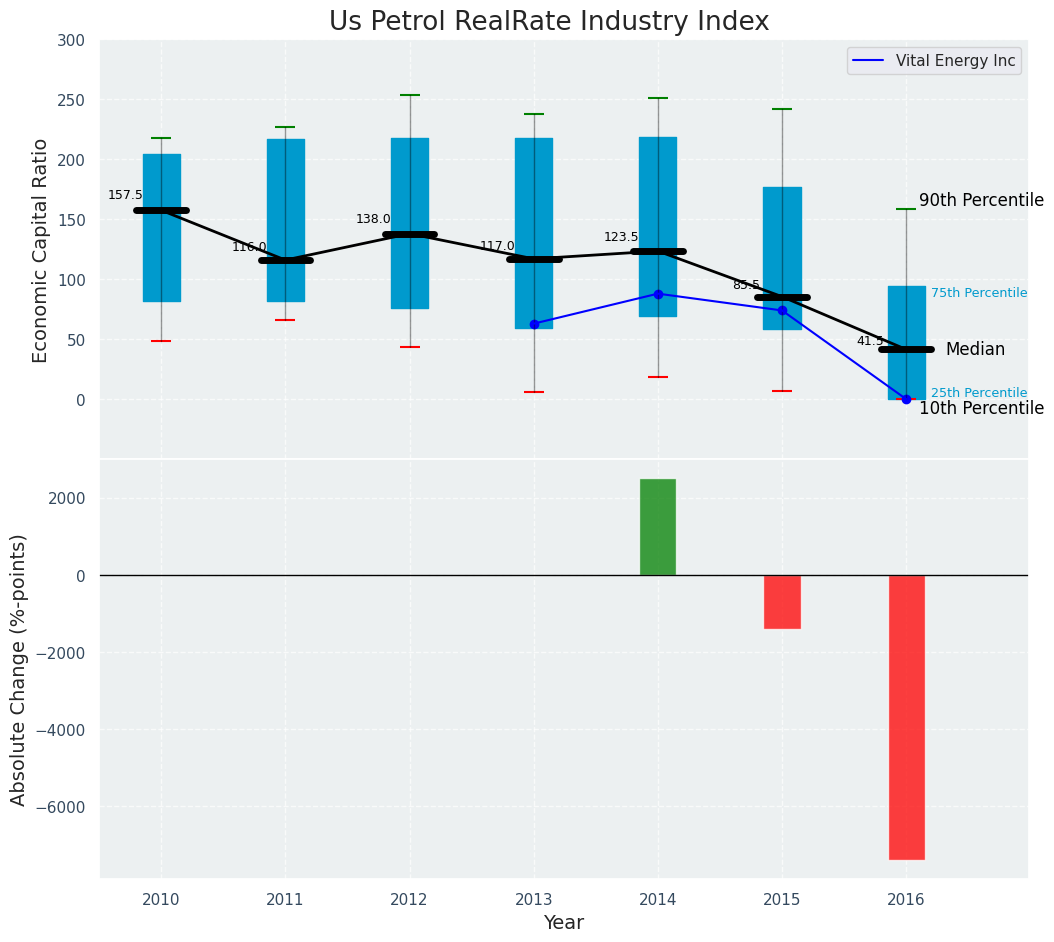Click the 2014 Vital Energy data point
Image resolution: width=1054 pixels, height=942 pixels.
658,294
